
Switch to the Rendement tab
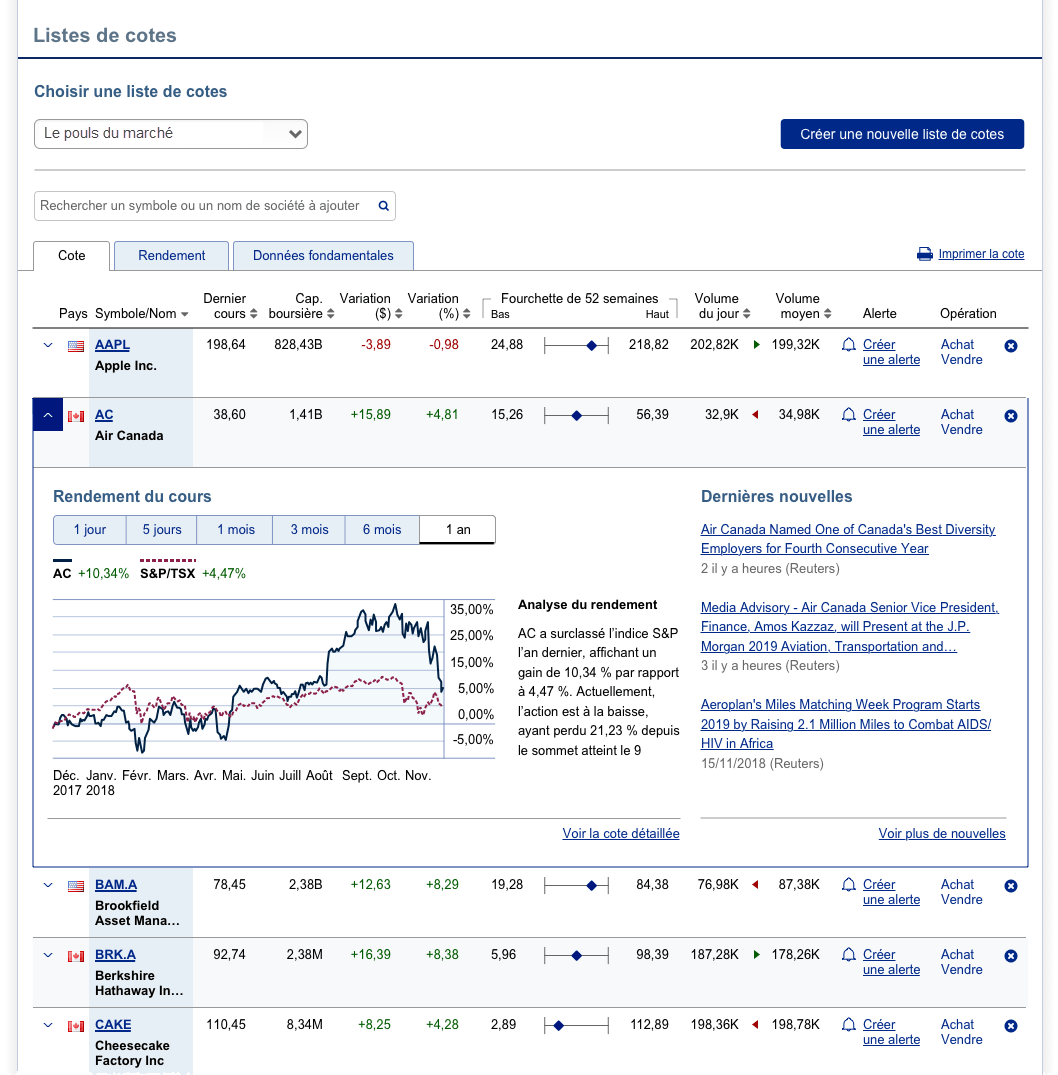[x=171, y=256]
